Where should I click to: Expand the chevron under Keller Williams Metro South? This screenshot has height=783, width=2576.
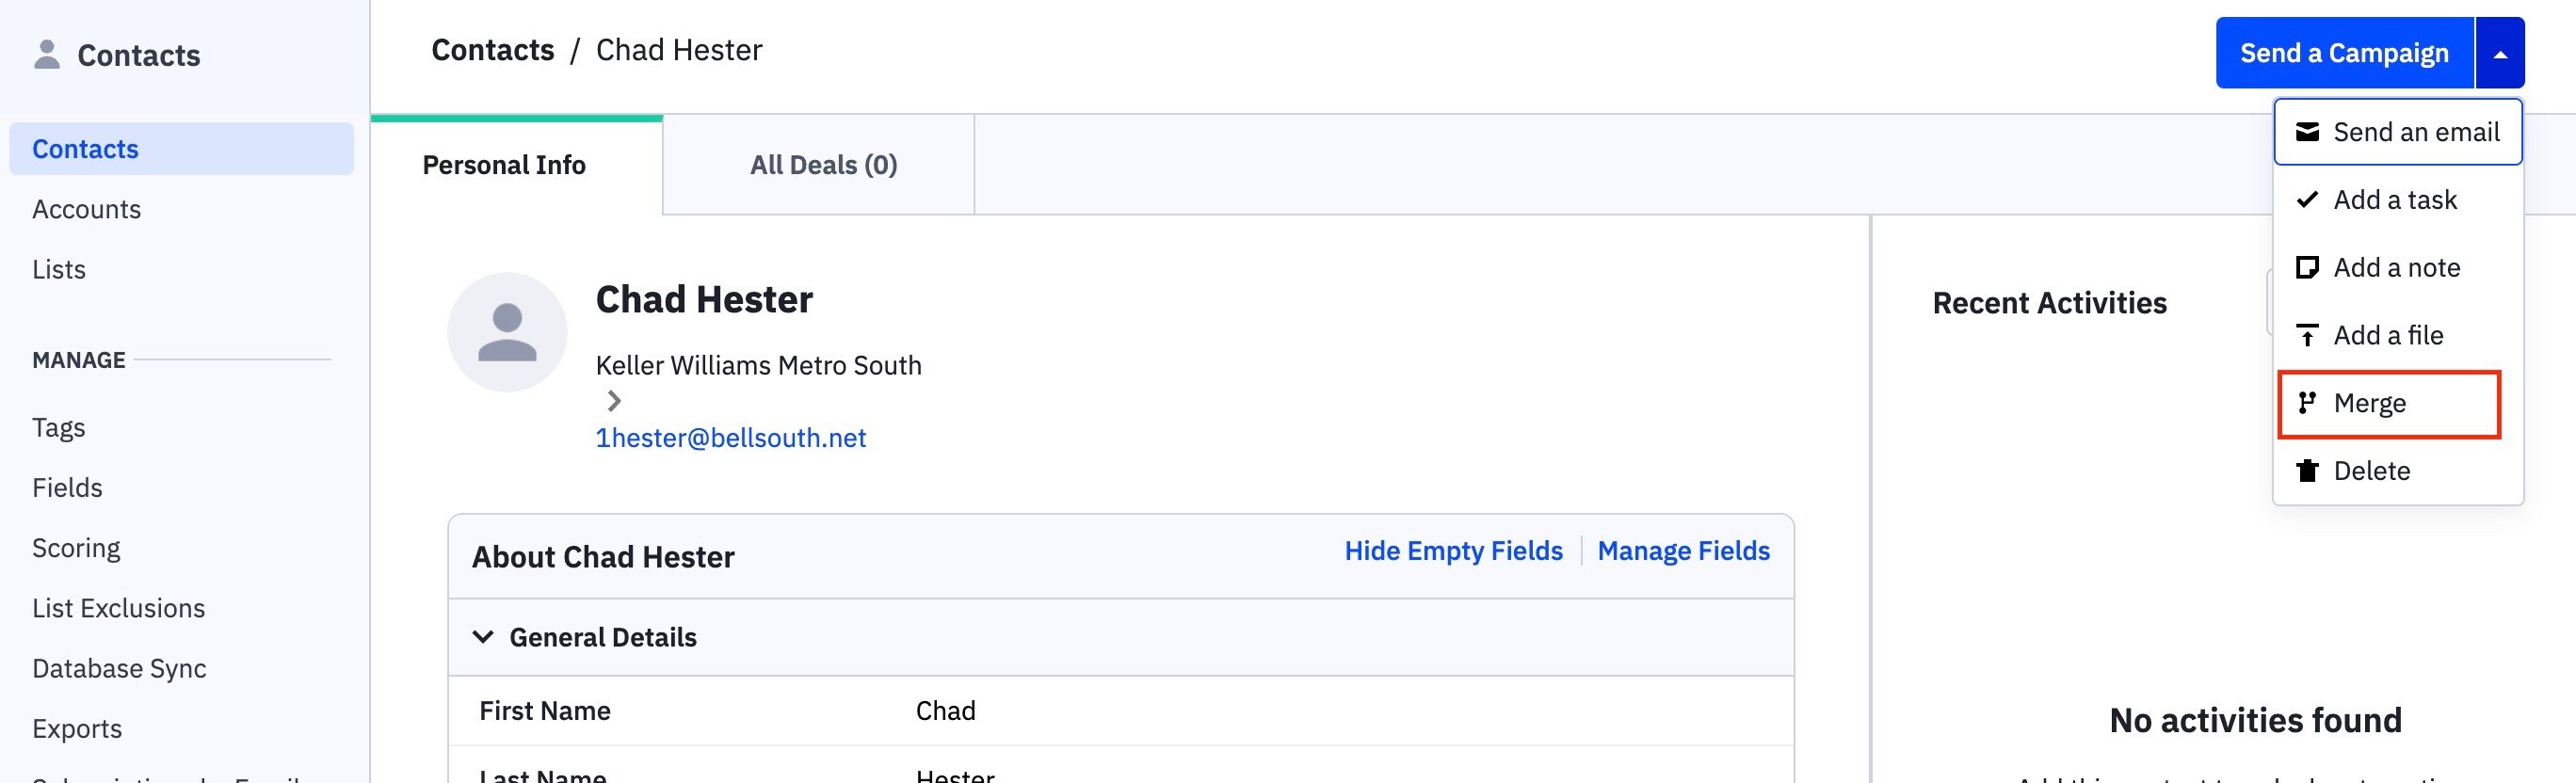coord(614,401)
